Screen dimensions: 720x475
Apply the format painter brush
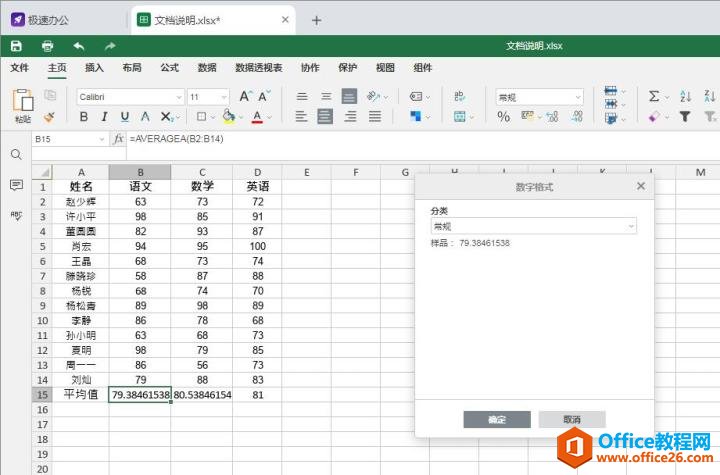point(50,117)
